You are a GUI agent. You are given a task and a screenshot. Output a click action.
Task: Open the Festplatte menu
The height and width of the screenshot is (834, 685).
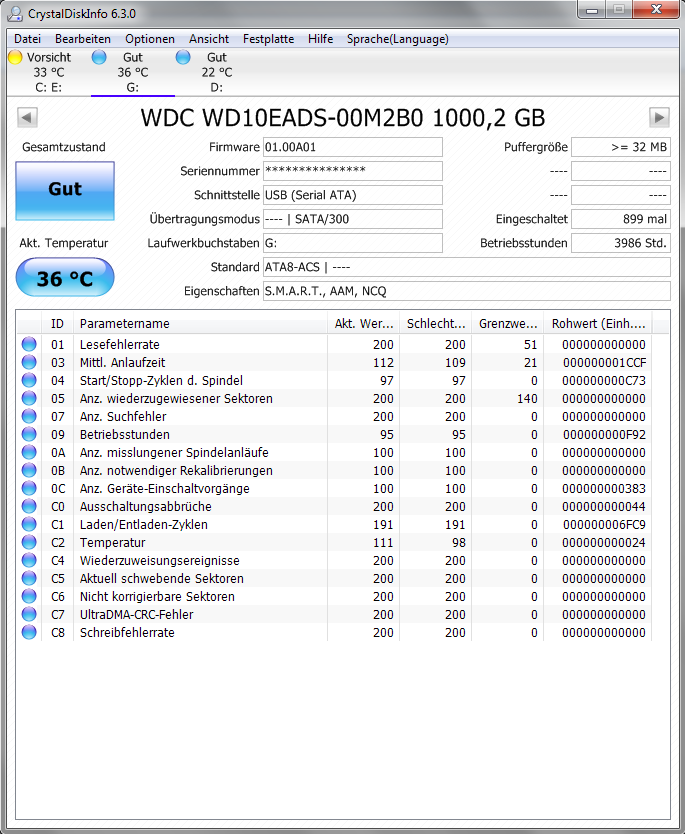click(x=268, y=39)
